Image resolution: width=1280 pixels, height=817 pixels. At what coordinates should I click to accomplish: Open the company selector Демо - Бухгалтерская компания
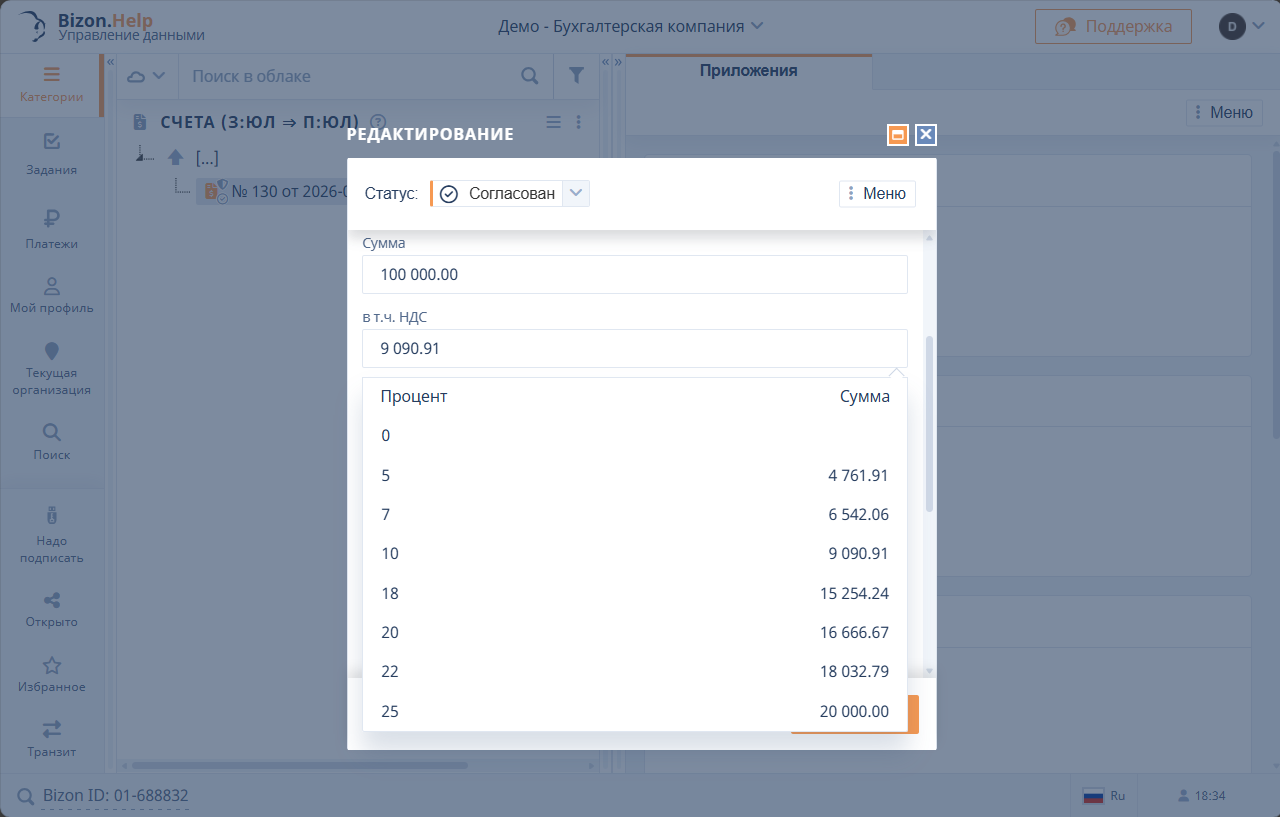click(x=630, y=26)
